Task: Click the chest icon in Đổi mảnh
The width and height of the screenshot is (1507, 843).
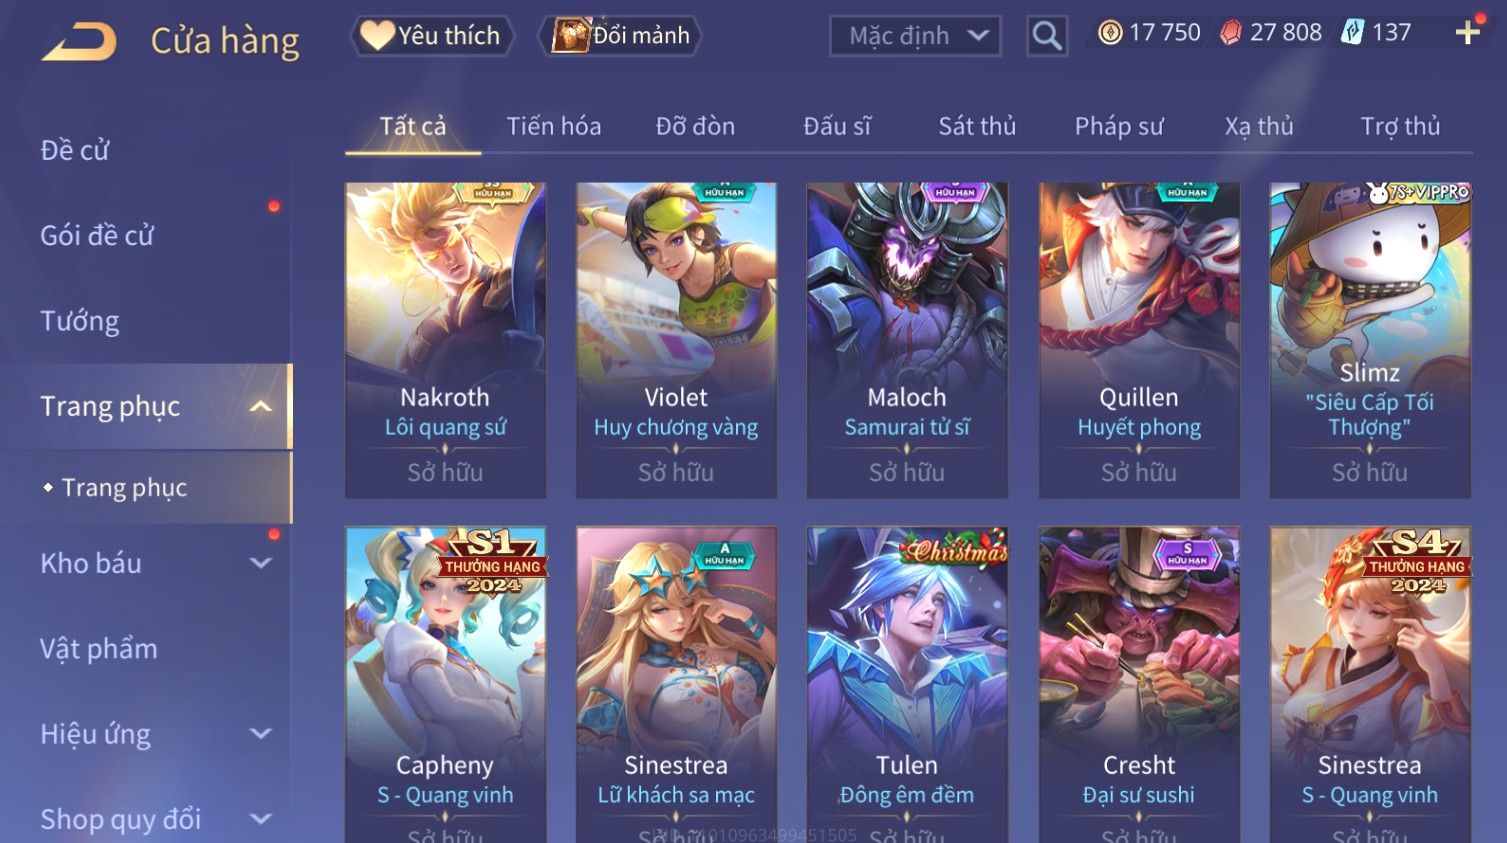Action: (570, 35)
